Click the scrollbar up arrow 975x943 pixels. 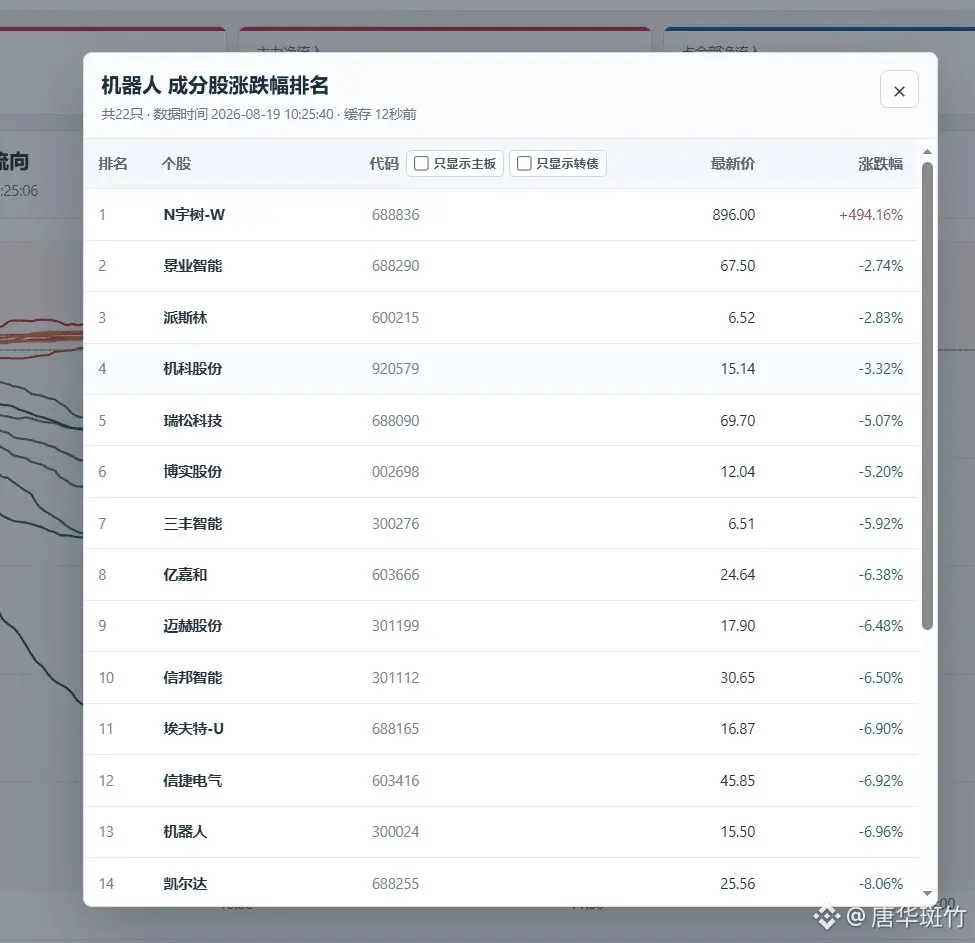927,152
